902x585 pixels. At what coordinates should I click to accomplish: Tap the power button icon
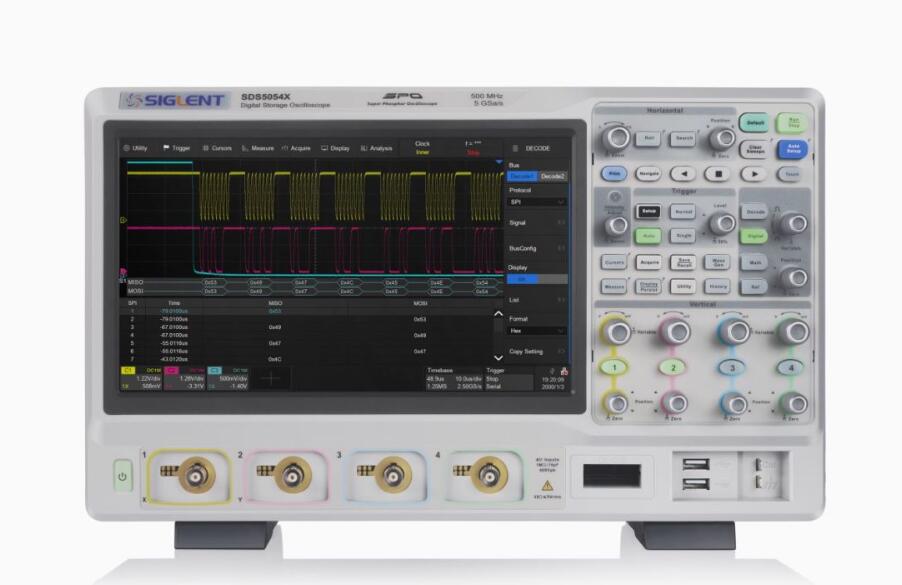122,476
